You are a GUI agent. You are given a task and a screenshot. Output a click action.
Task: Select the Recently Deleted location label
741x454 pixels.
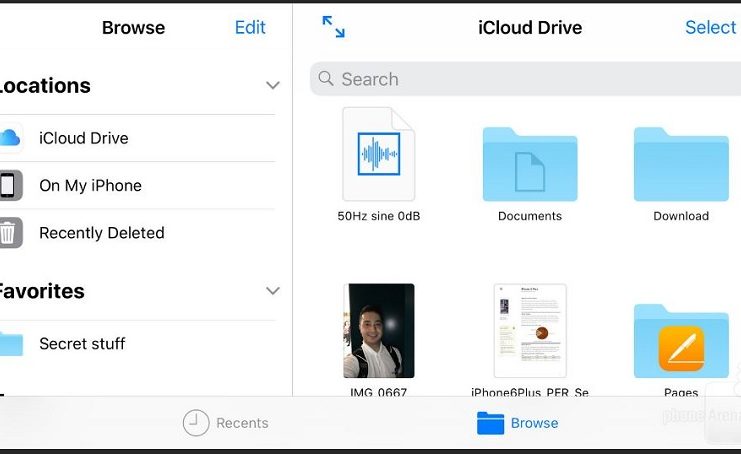(x=101, y=233)
